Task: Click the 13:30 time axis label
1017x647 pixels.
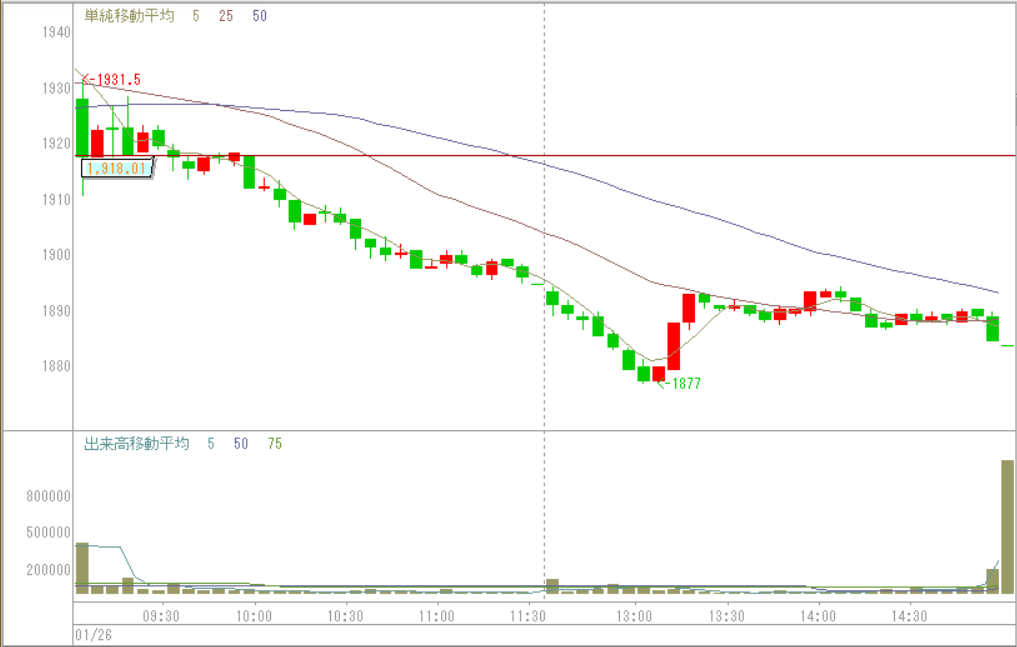Action: 726,616
